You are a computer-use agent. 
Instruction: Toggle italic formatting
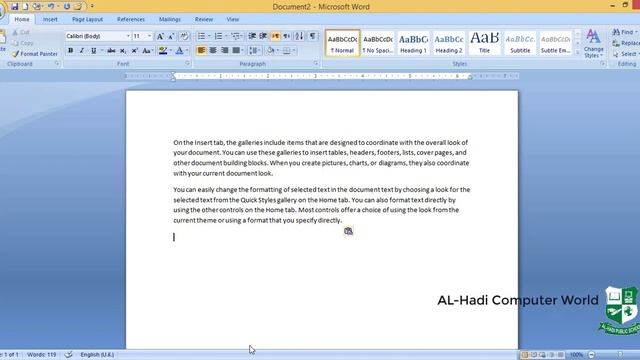(82, 51)
